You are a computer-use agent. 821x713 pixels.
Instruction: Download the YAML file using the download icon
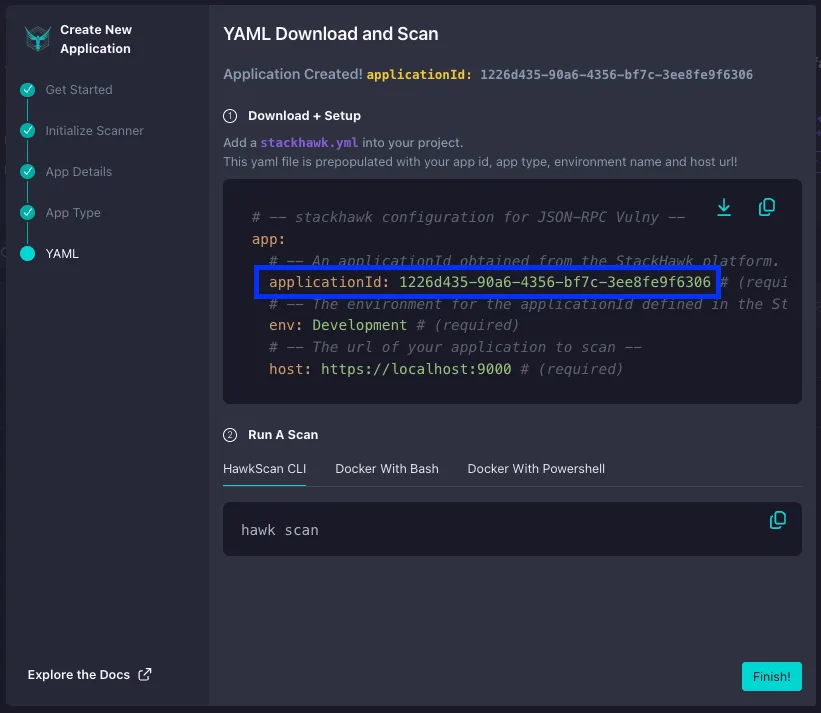click(x=724, y=207)
